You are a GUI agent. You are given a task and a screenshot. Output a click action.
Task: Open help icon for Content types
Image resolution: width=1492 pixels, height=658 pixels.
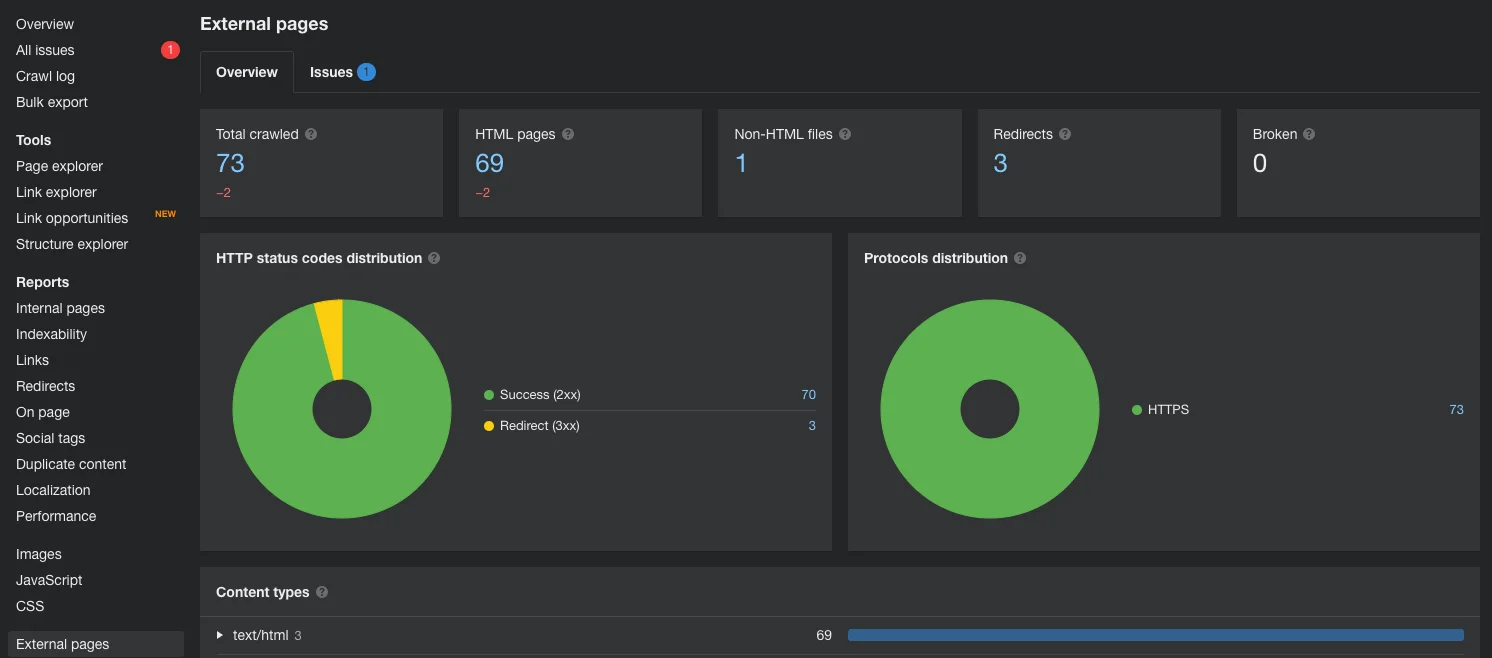click(x=322, y=592)
